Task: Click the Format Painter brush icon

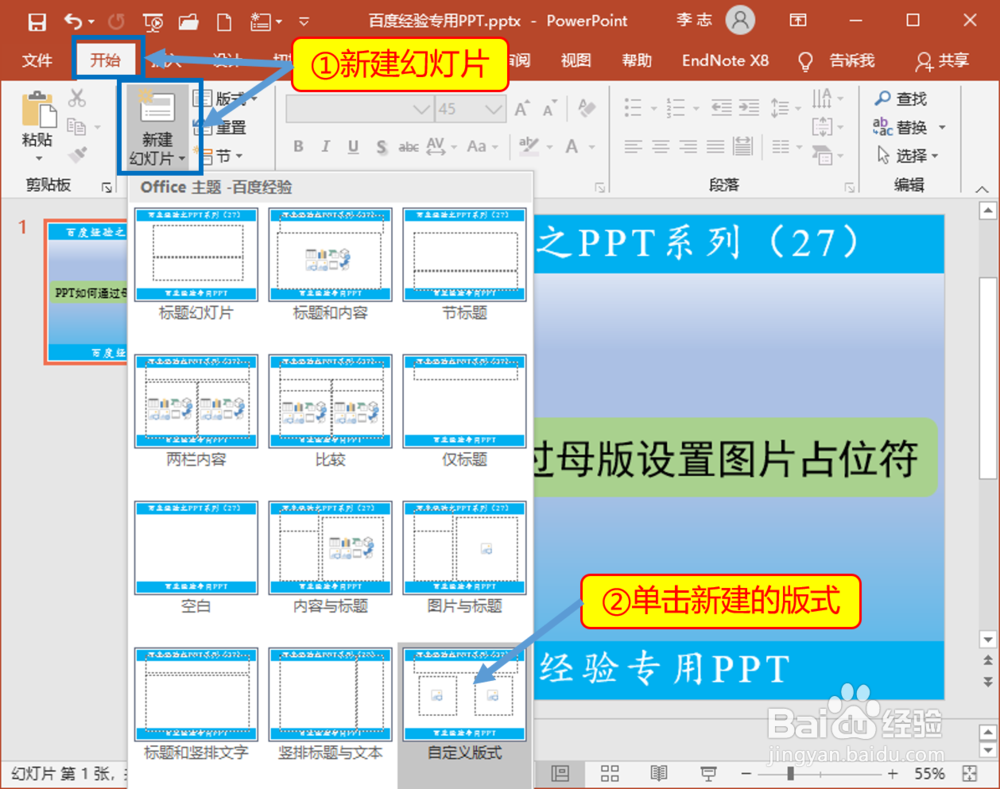Action: 77,154
